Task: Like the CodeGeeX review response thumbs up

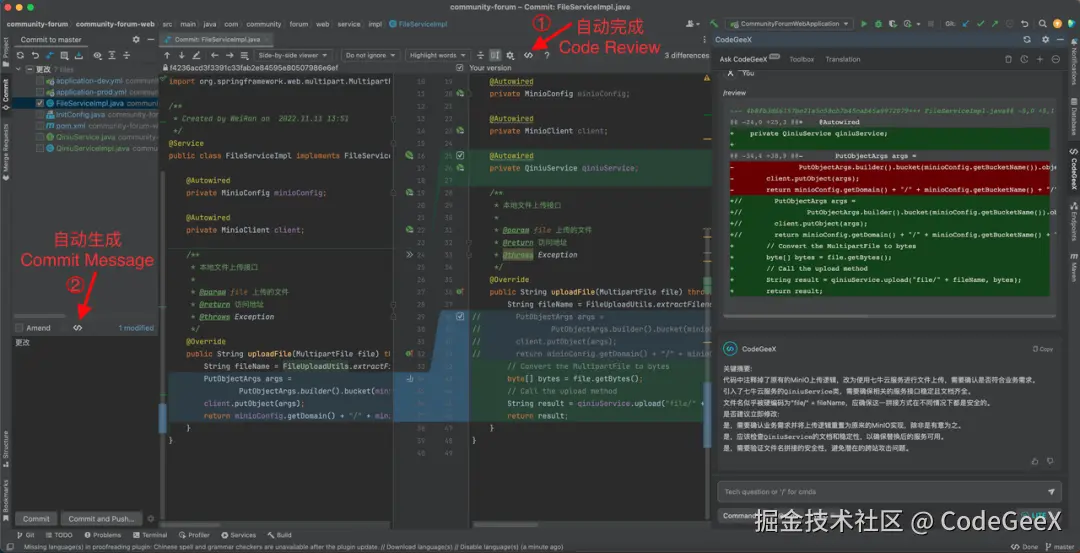Action: (x=1035, y=461)
